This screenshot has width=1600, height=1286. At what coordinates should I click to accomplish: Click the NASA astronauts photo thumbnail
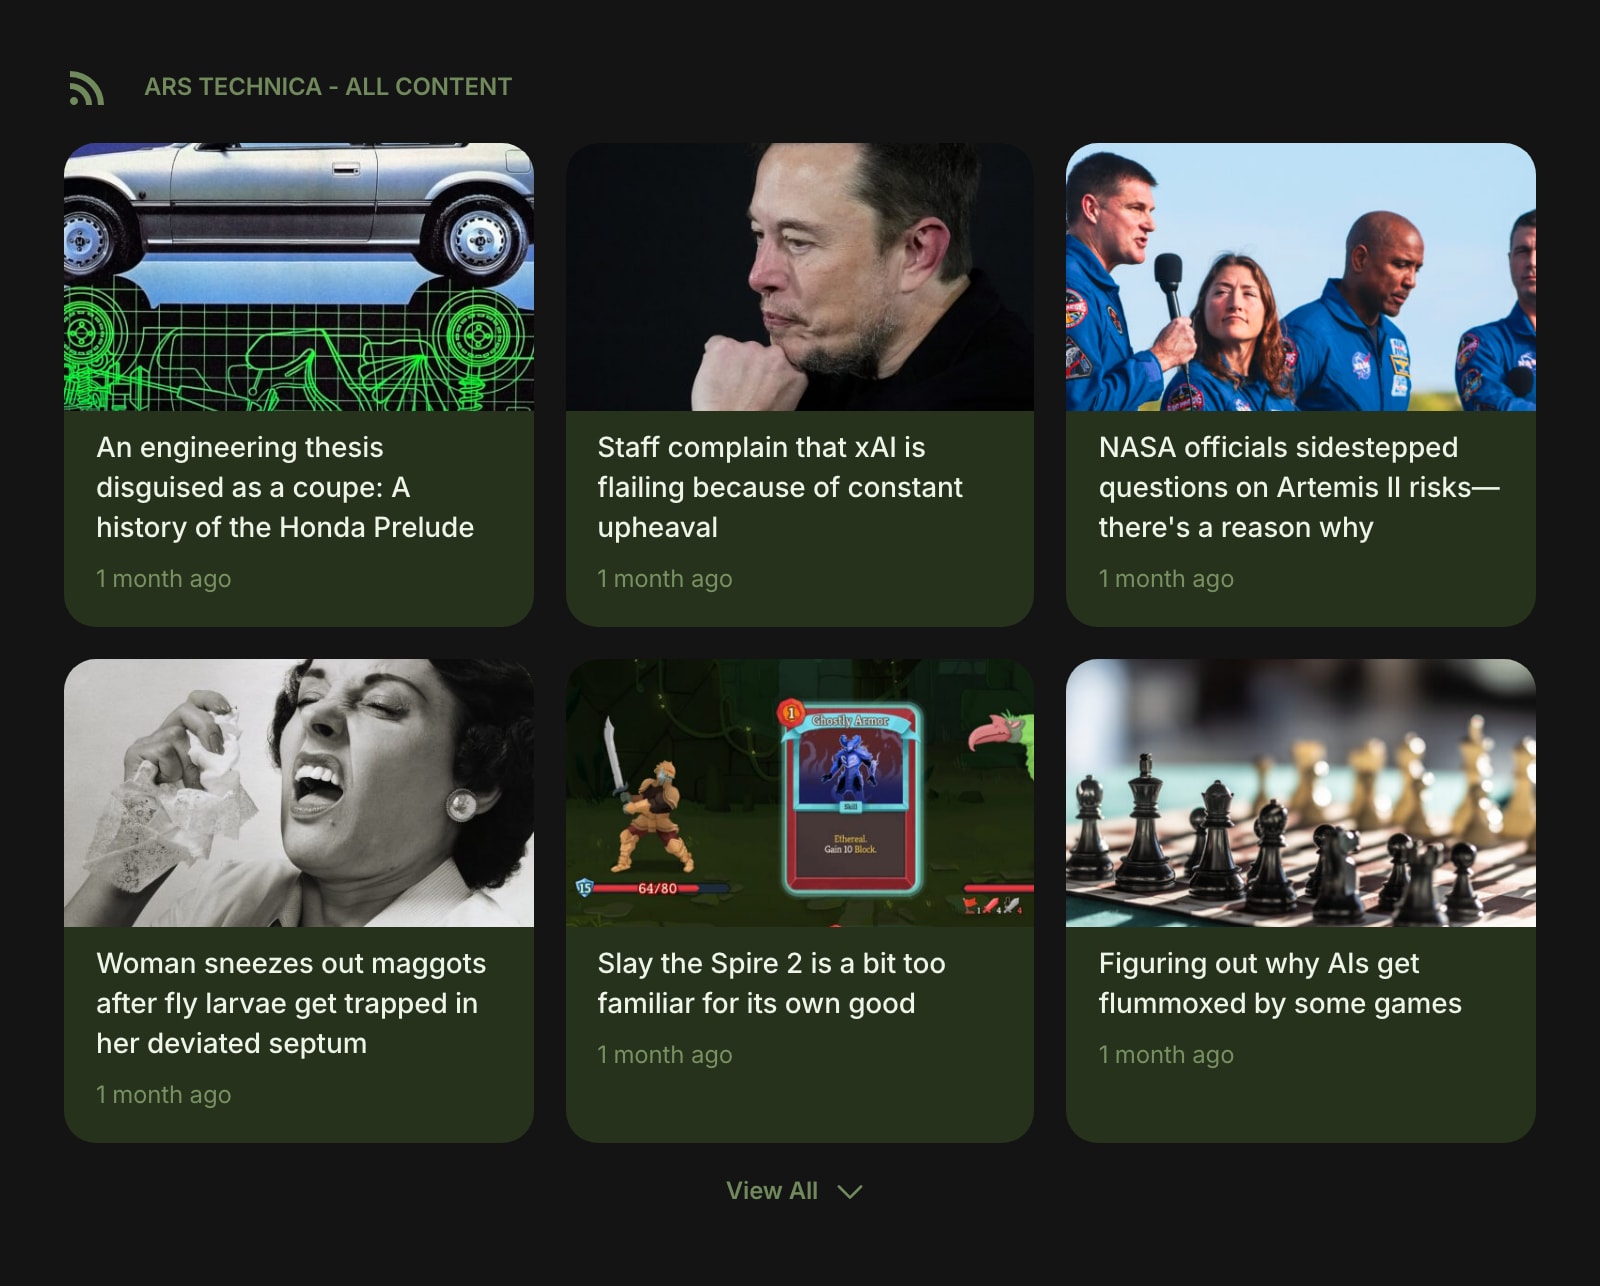coord(1301,277)
